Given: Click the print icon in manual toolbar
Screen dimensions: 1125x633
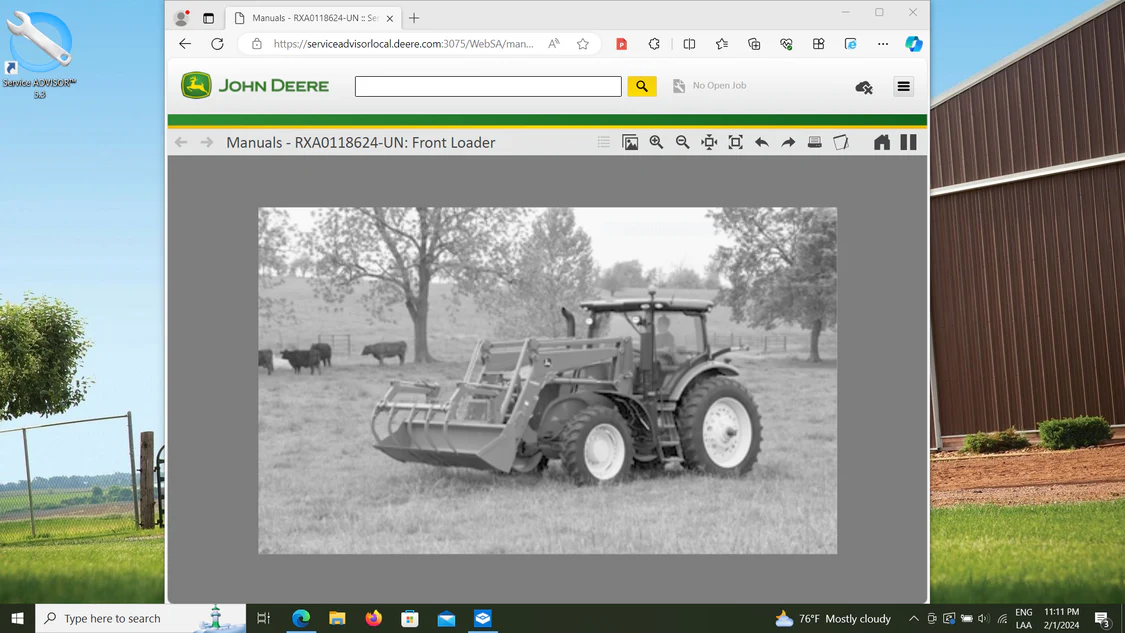Looking at the screenshot, I should click(x=814, y=142).
